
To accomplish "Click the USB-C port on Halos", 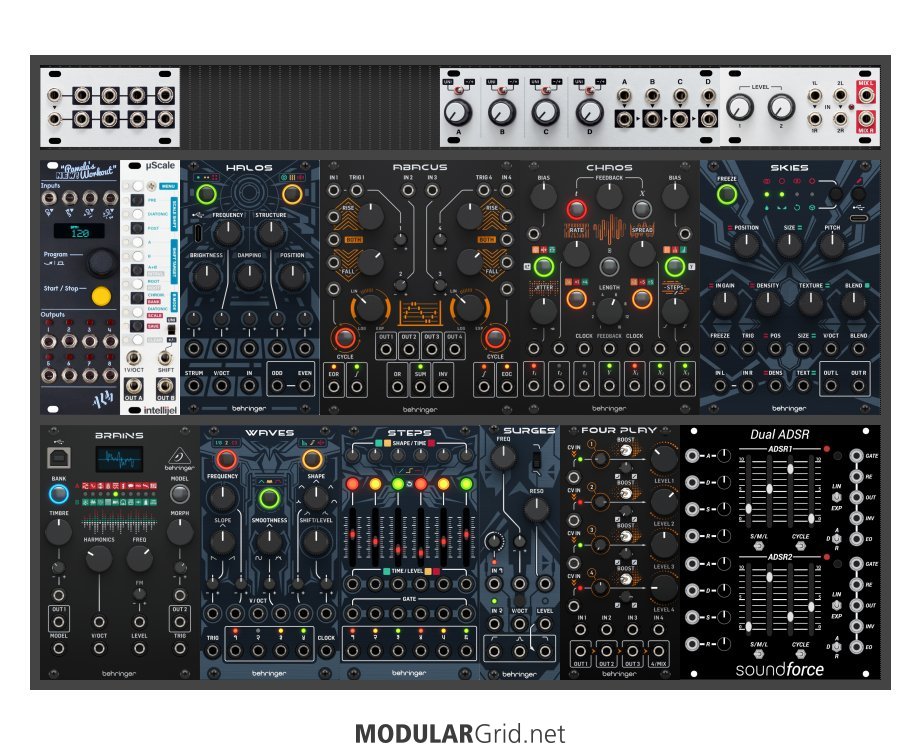I will click(198, 233).
